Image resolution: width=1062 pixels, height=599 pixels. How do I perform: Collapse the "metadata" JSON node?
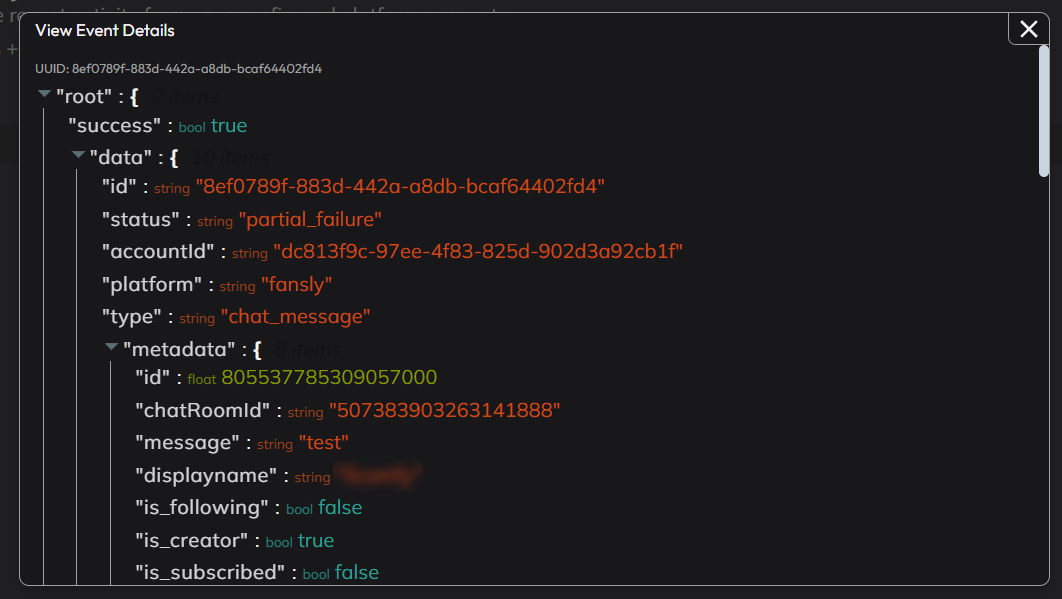pyautogui.click(x=111, y=347)
